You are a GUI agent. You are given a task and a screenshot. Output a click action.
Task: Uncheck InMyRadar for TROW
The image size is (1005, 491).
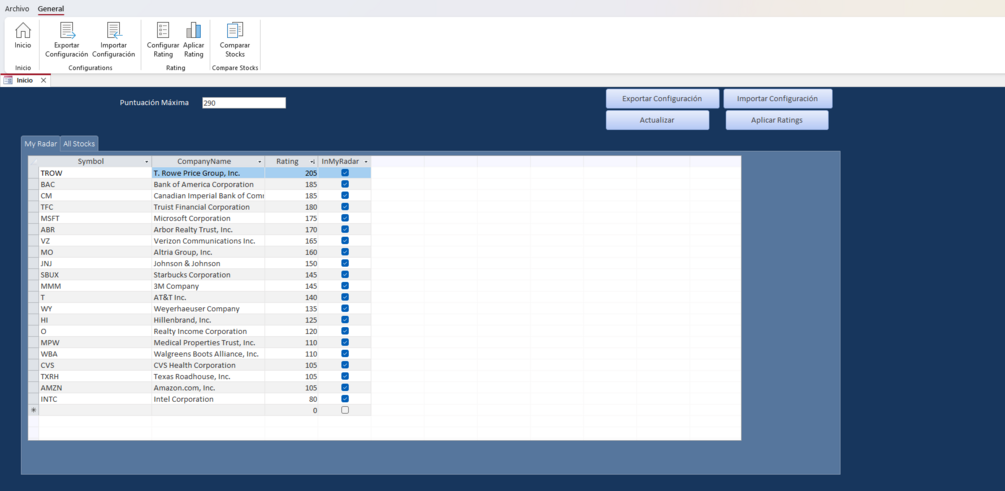coord(345,173)
